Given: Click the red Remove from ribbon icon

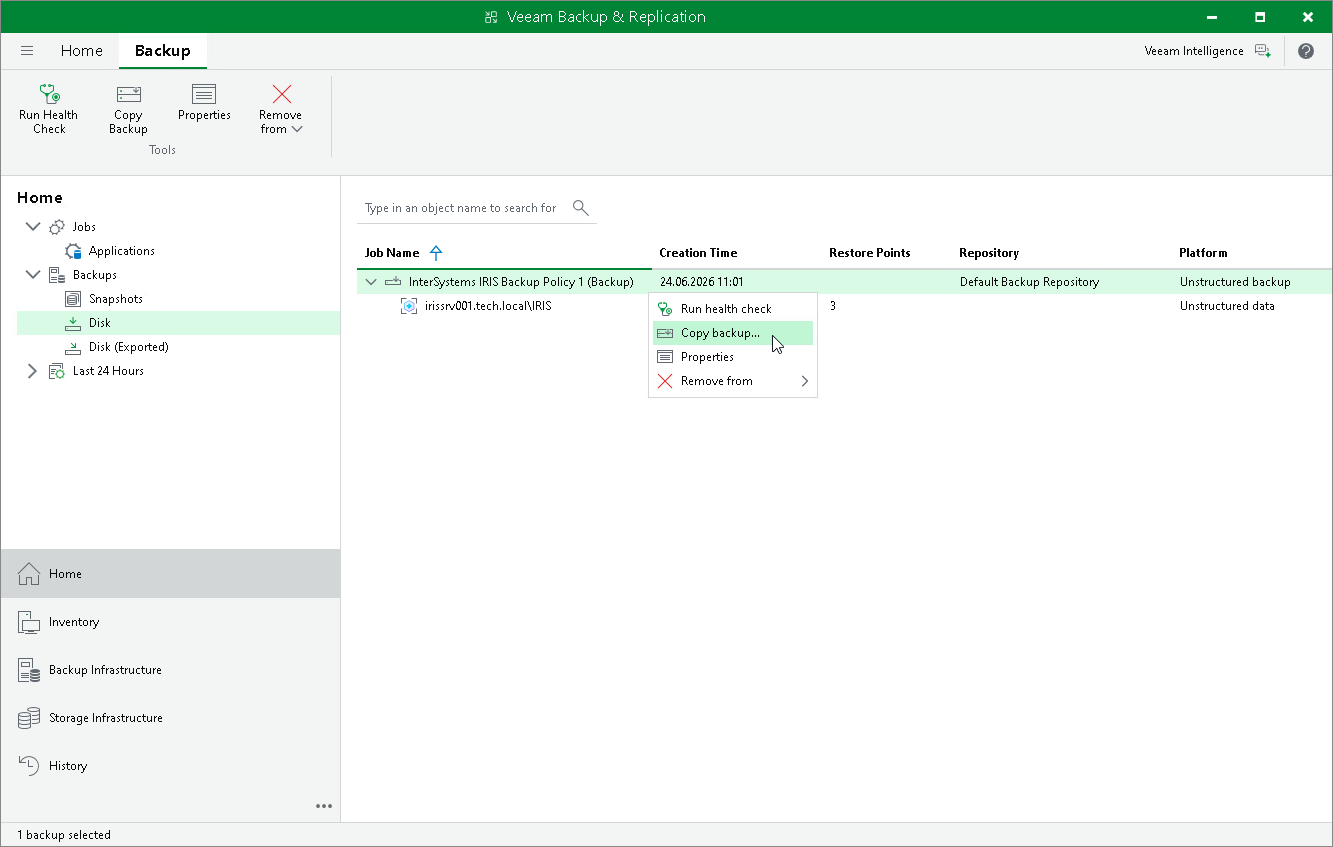Looking at the screenshot, I should 281,94.
